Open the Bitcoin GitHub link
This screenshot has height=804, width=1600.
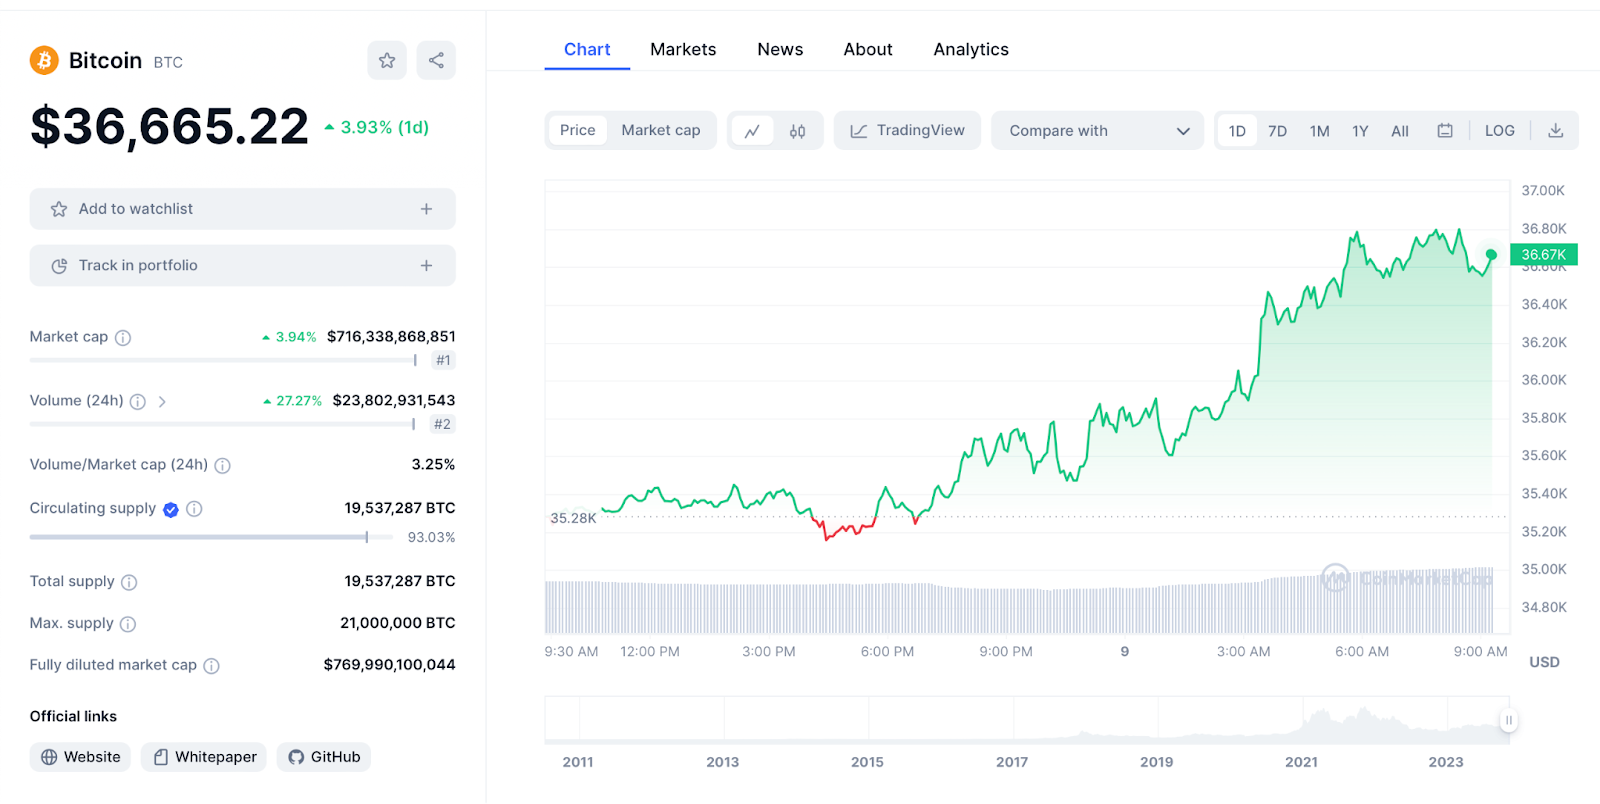324,757
